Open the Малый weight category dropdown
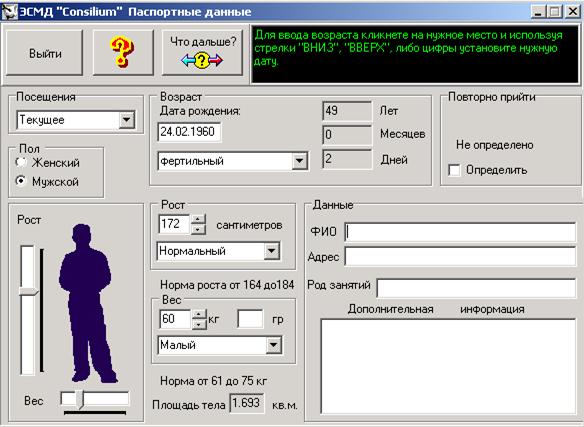Screen dimensions: 584x427 [x=273, y=345]
